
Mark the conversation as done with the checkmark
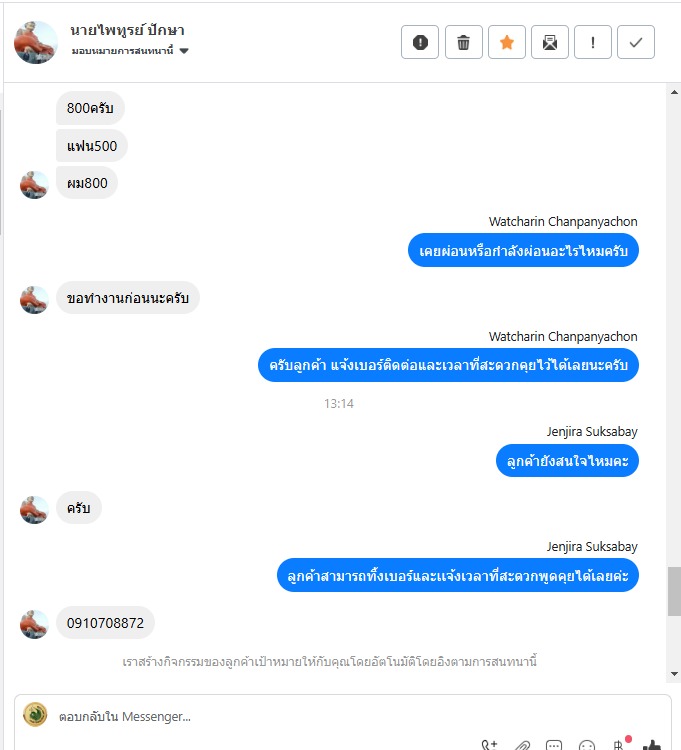(x=636, y=43)
